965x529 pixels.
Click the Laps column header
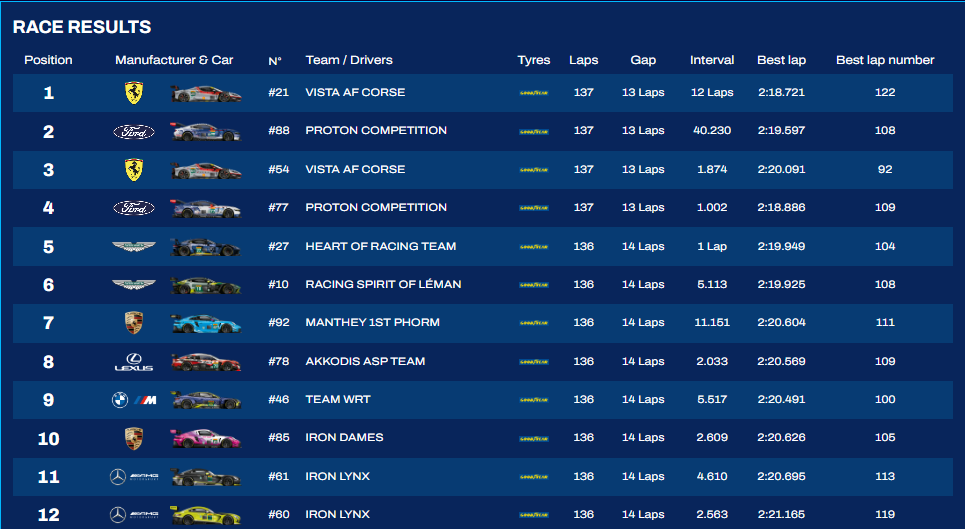(583, 60)
